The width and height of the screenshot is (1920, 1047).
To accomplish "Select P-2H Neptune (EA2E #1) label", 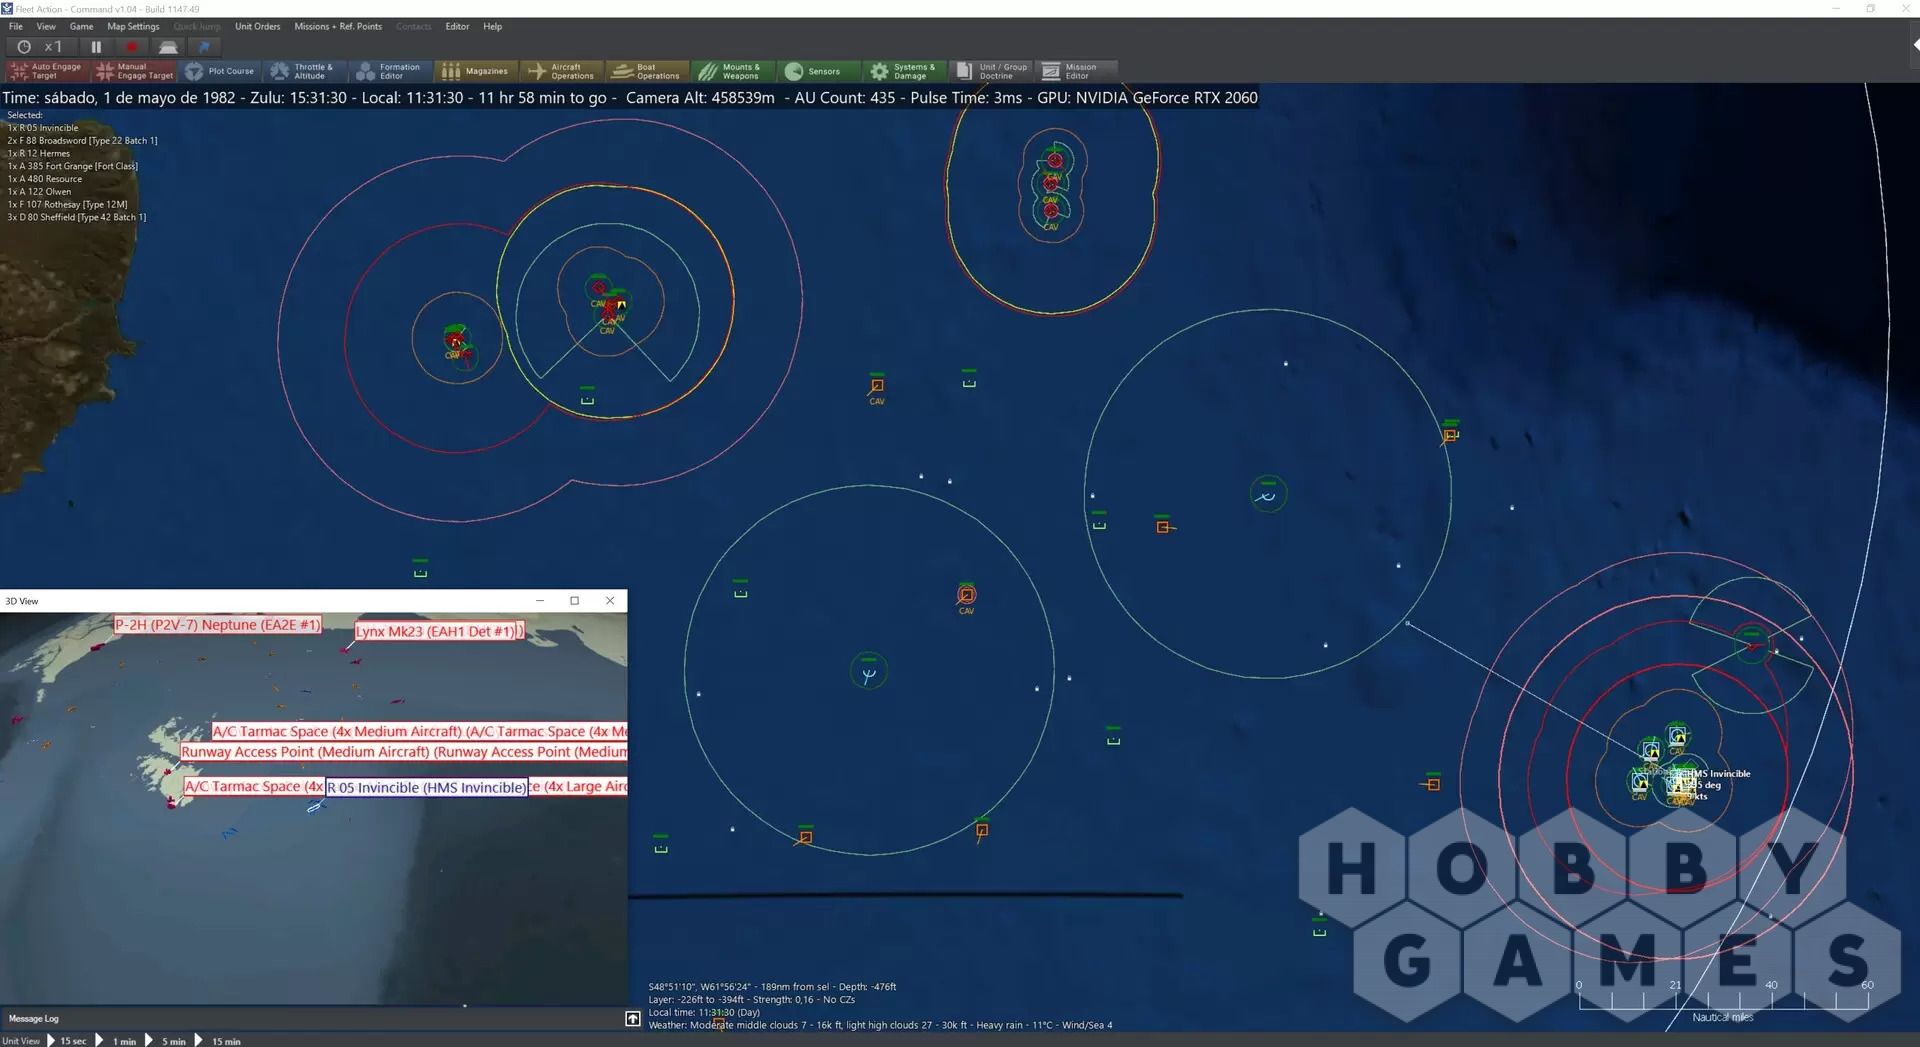I will (217, 625).
